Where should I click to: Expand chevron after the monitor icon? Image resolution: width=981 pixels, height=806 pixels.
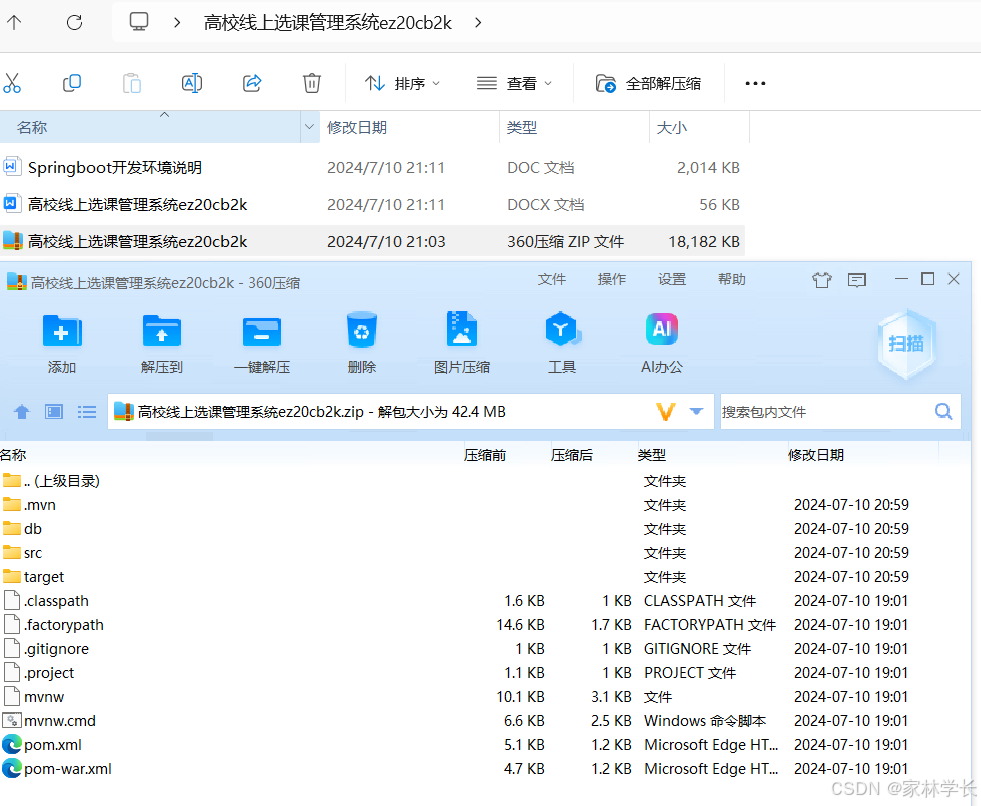[177, 23]
